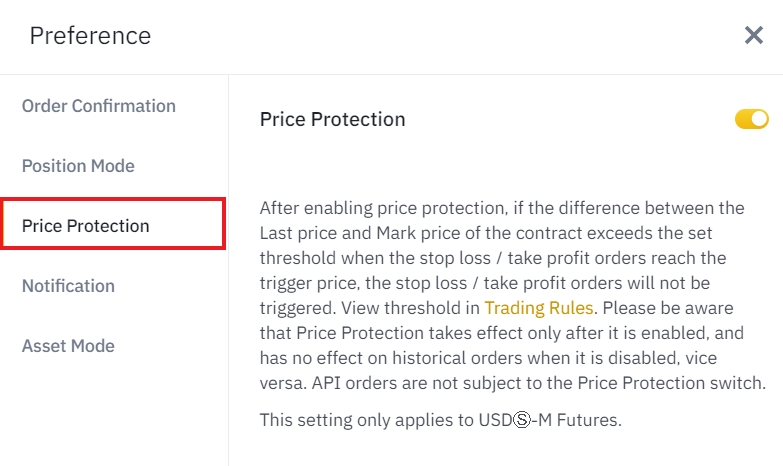
Task: View Asset Mode preferences
Action: [68, 346]
